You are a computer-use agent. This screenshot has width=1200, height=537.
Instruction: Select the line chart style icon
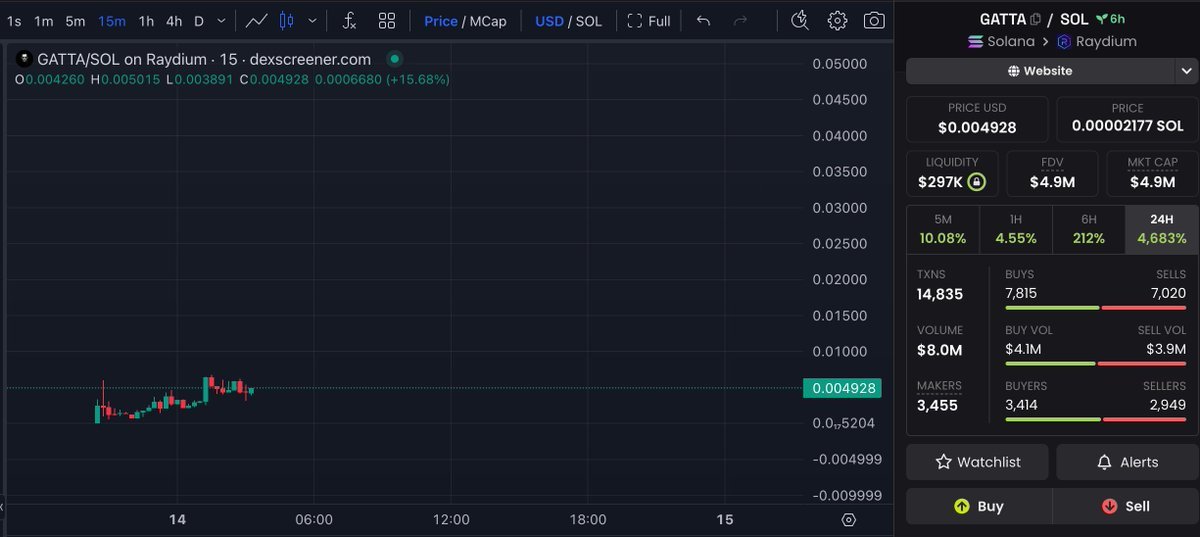click(x=257, y=21)
